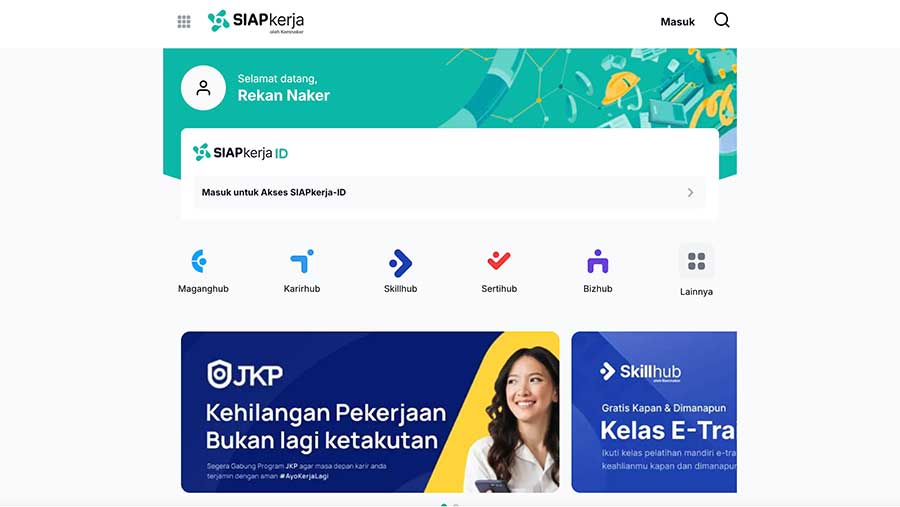Open the JKP Kehilangan Pekerjaan banner
The height and width of the screenshot is (507, 900).
(370, 412)
